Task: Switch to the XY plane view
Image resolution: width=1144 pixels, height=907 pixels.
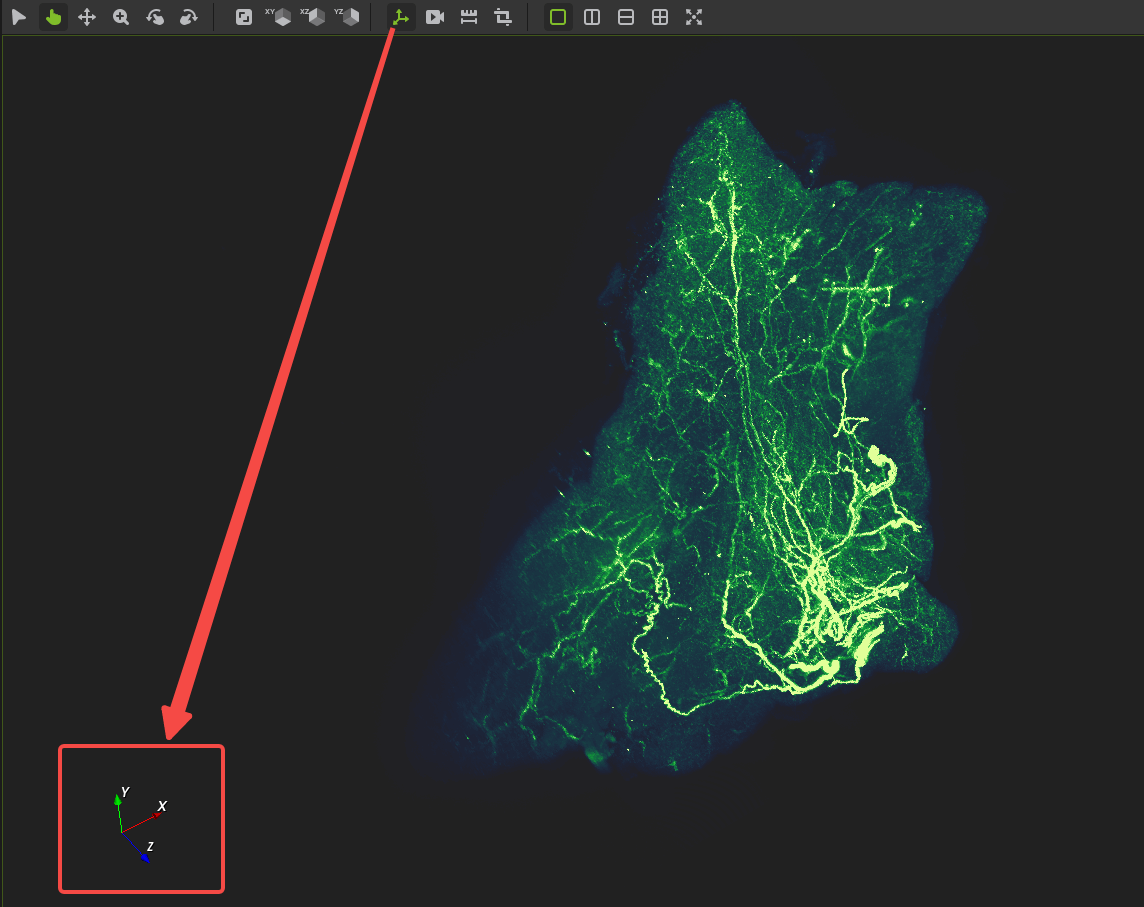Action: coord(278,17)
